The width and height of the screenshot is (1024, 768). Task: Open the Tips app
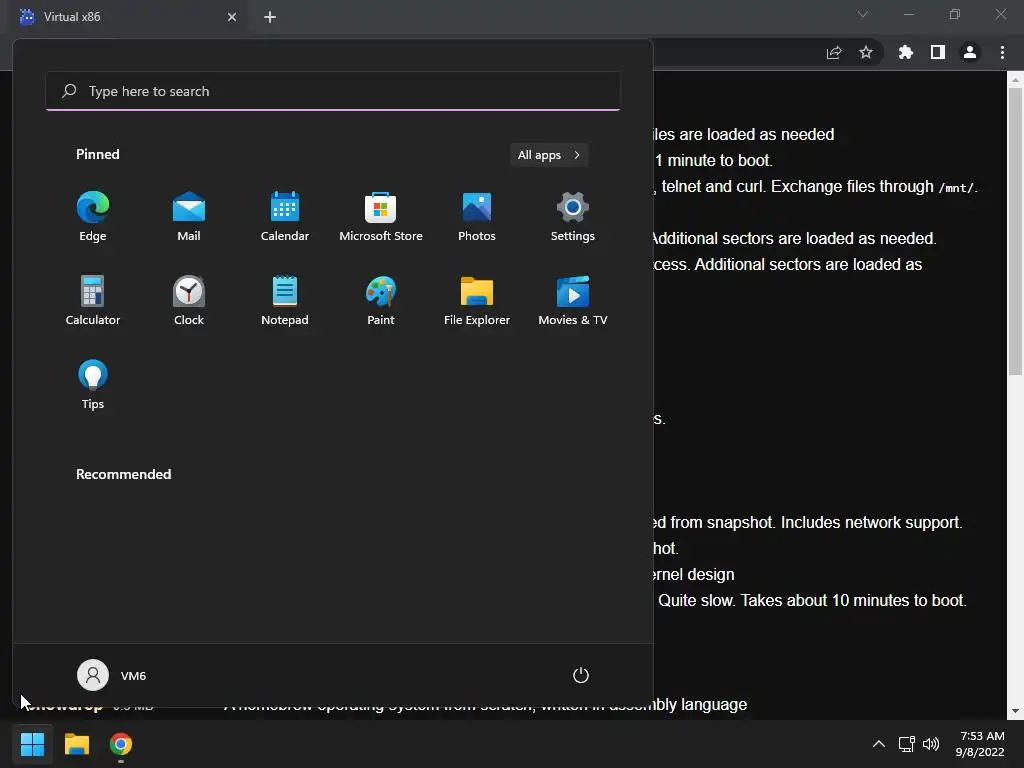click(93, 385)
